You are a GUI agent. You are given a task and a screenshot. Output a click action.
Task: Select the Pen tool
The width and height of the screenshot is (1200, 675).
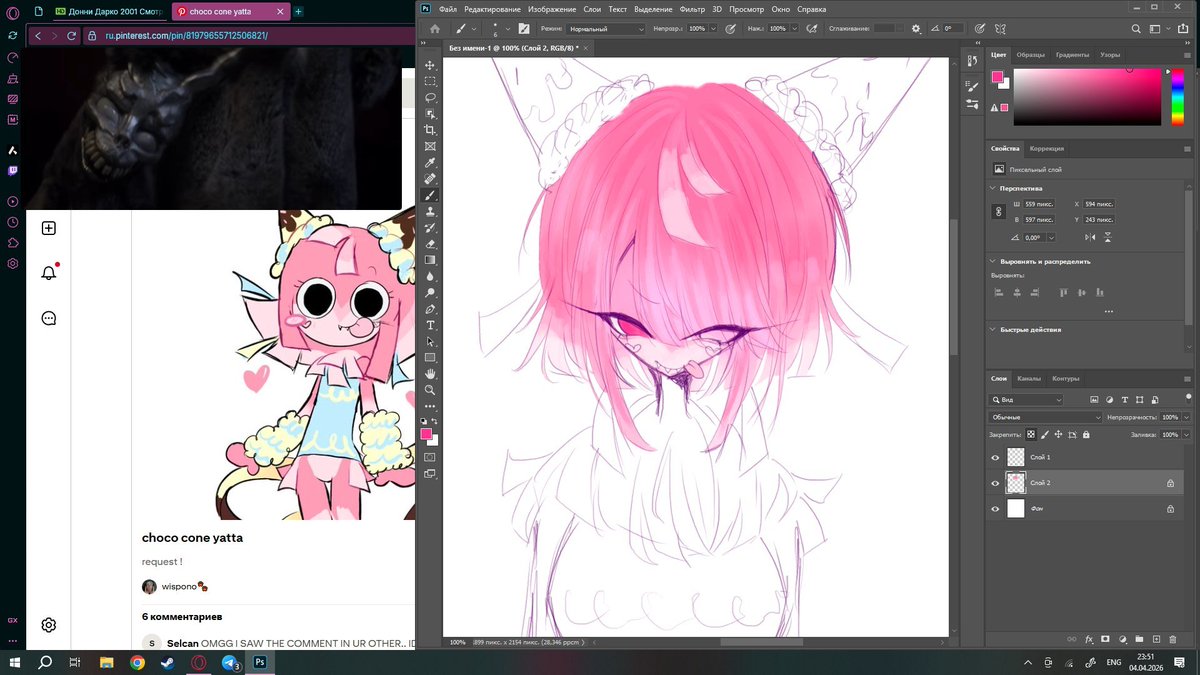[x=431, y=309]
